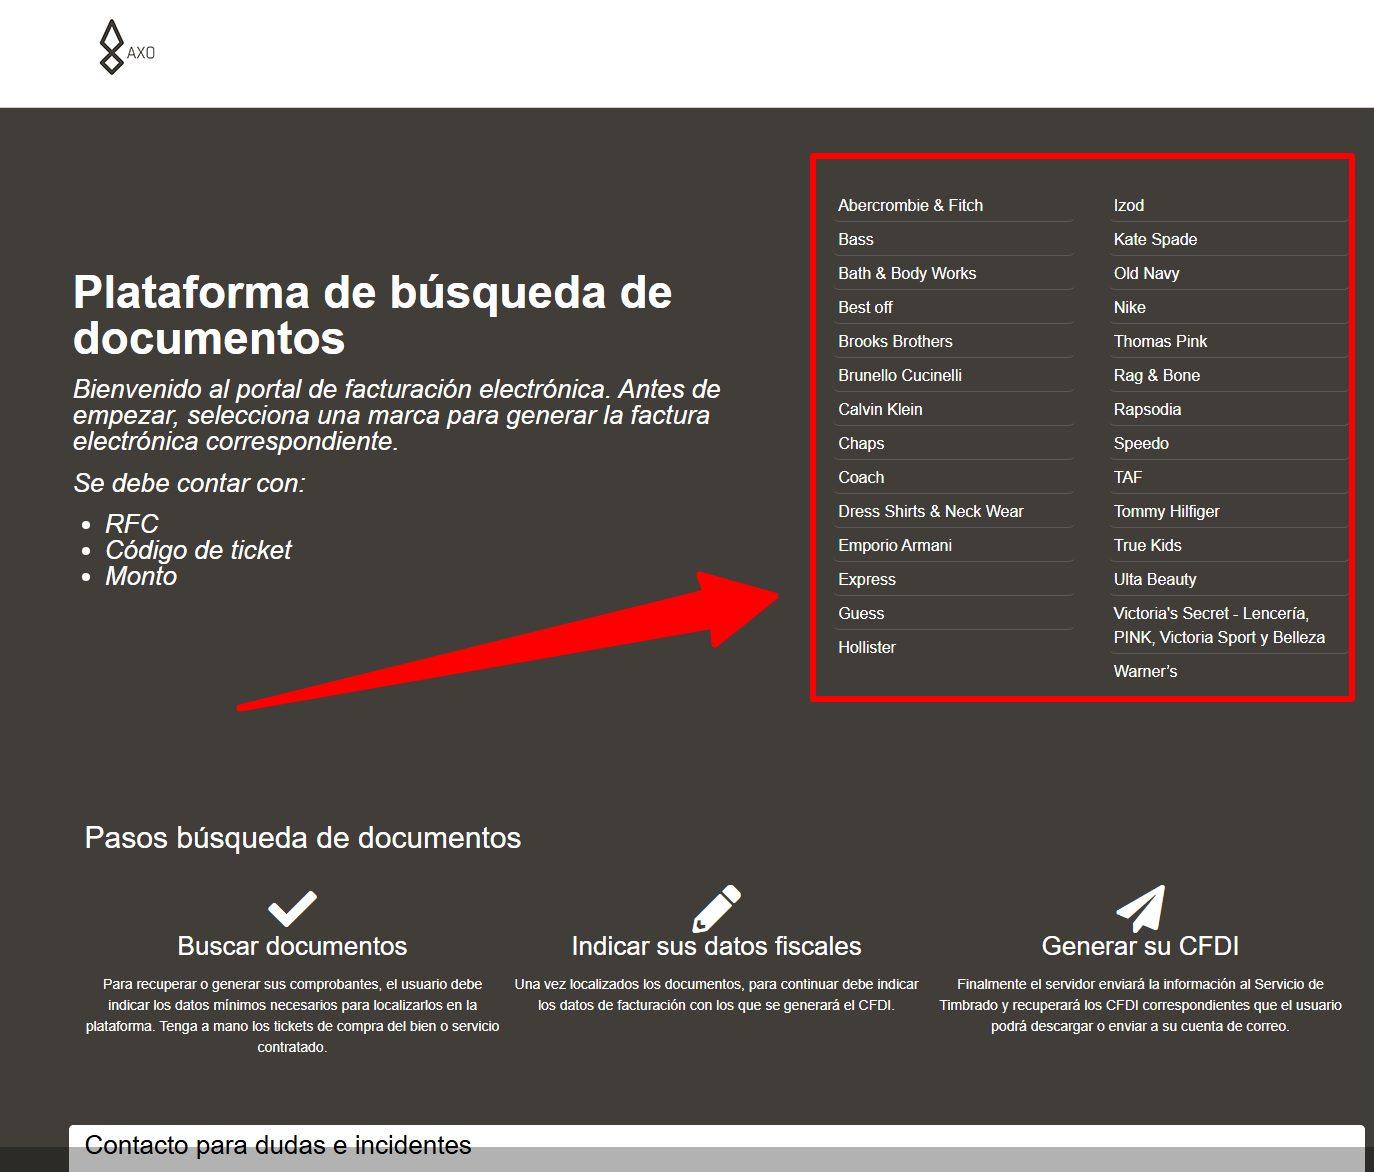Select Dress Shirts & Neck Wear
Image resolution: width=1374 pixels, height=1172 pixels.
[x=930, y=511]
